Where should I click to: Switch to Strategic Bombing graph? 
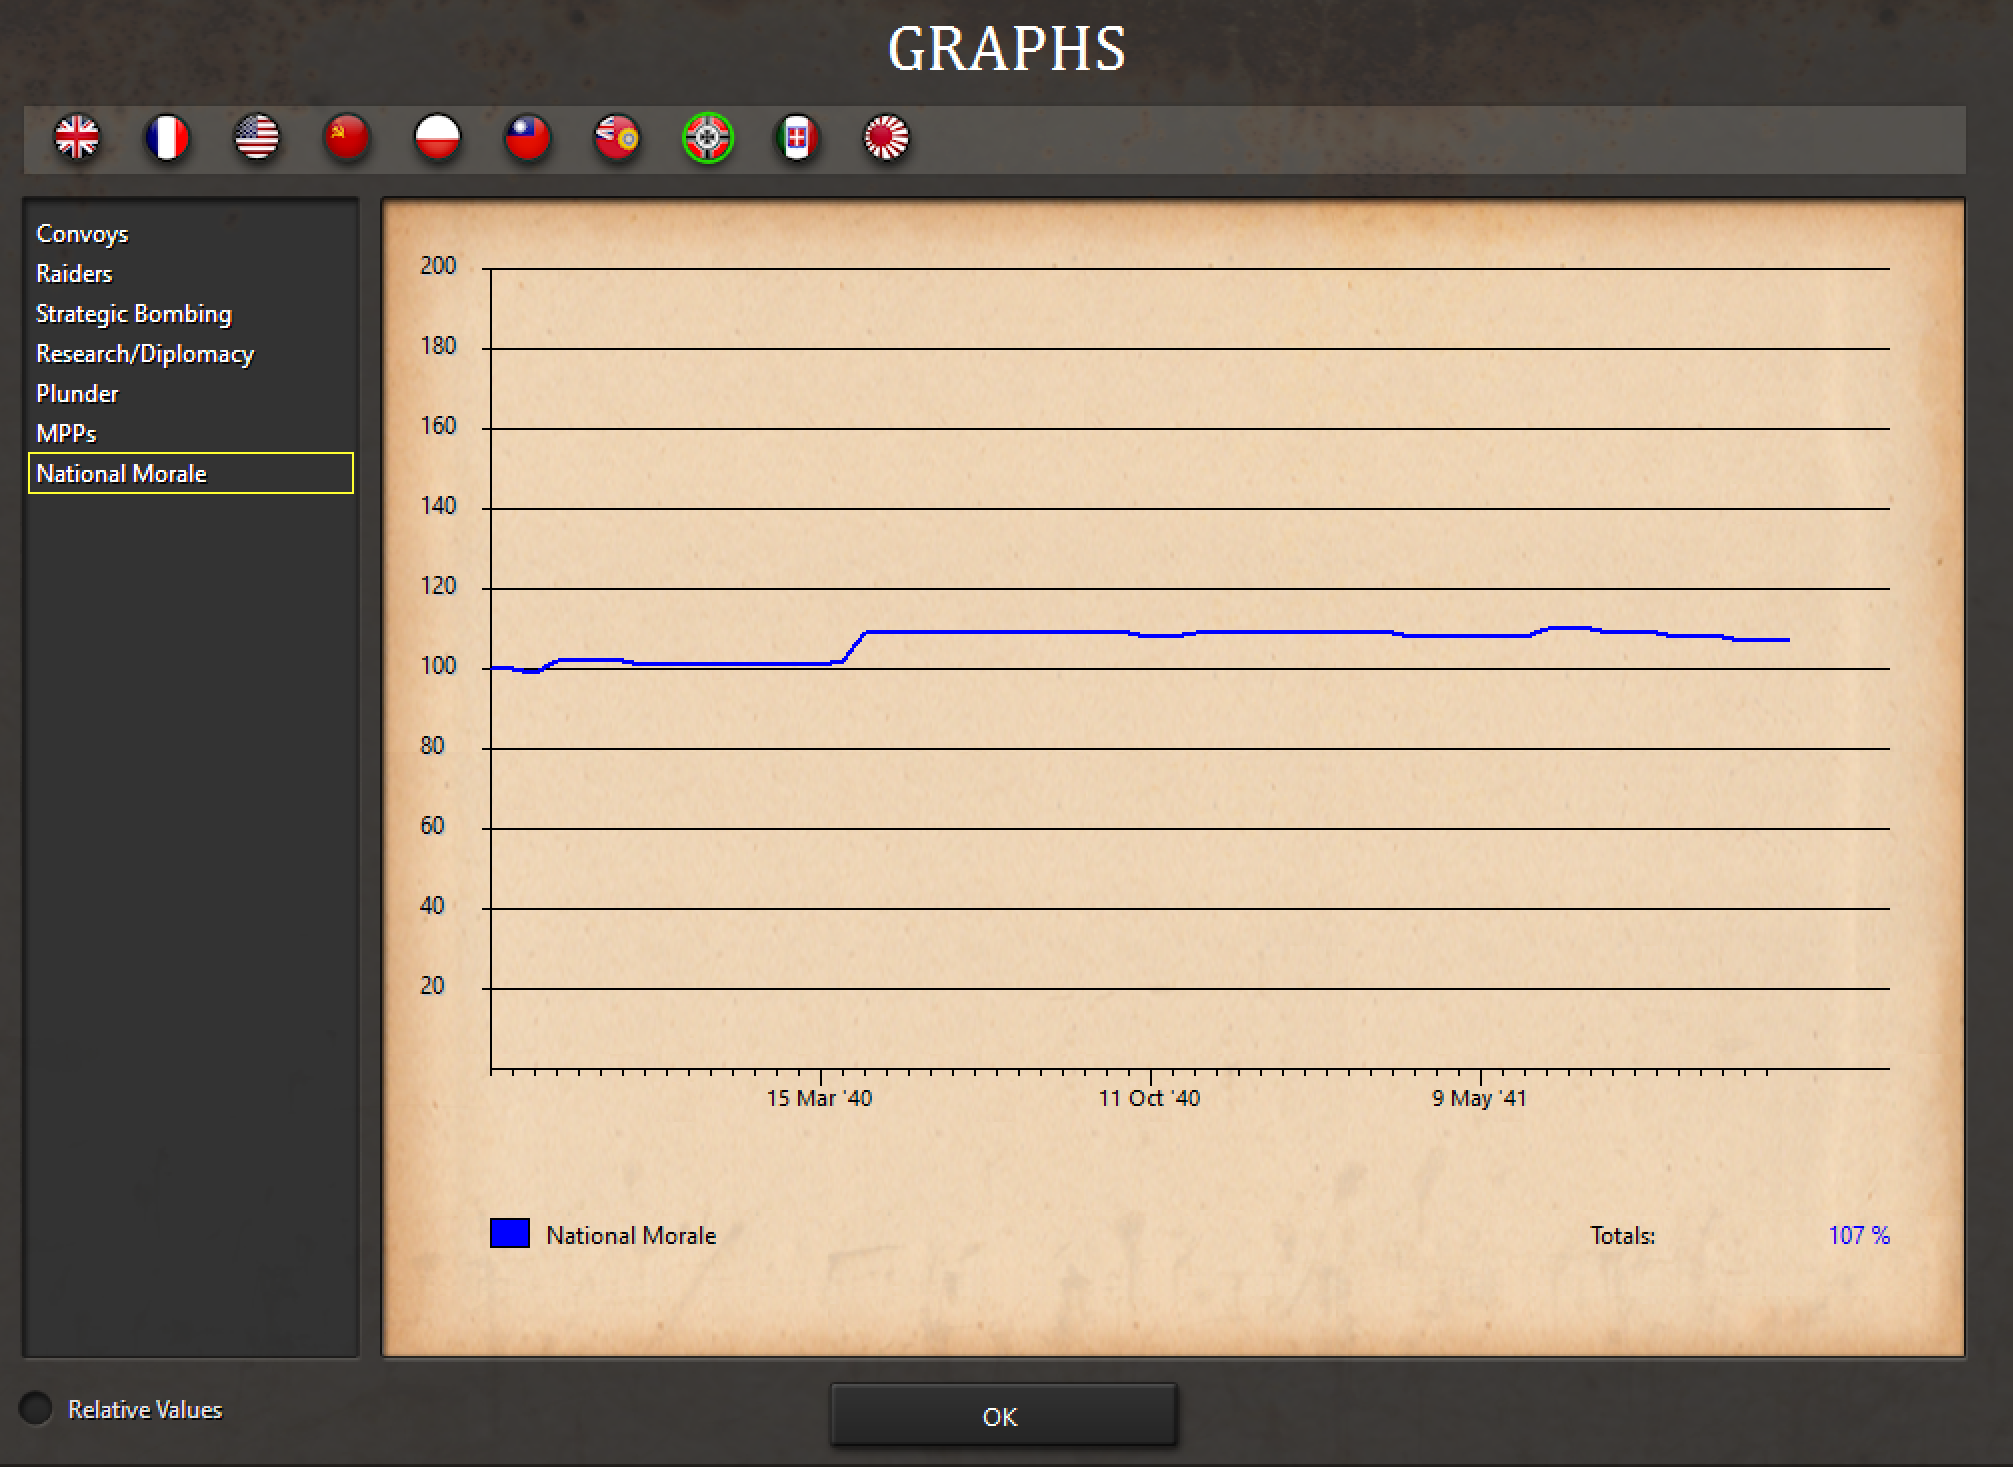(x=133, y=314)
